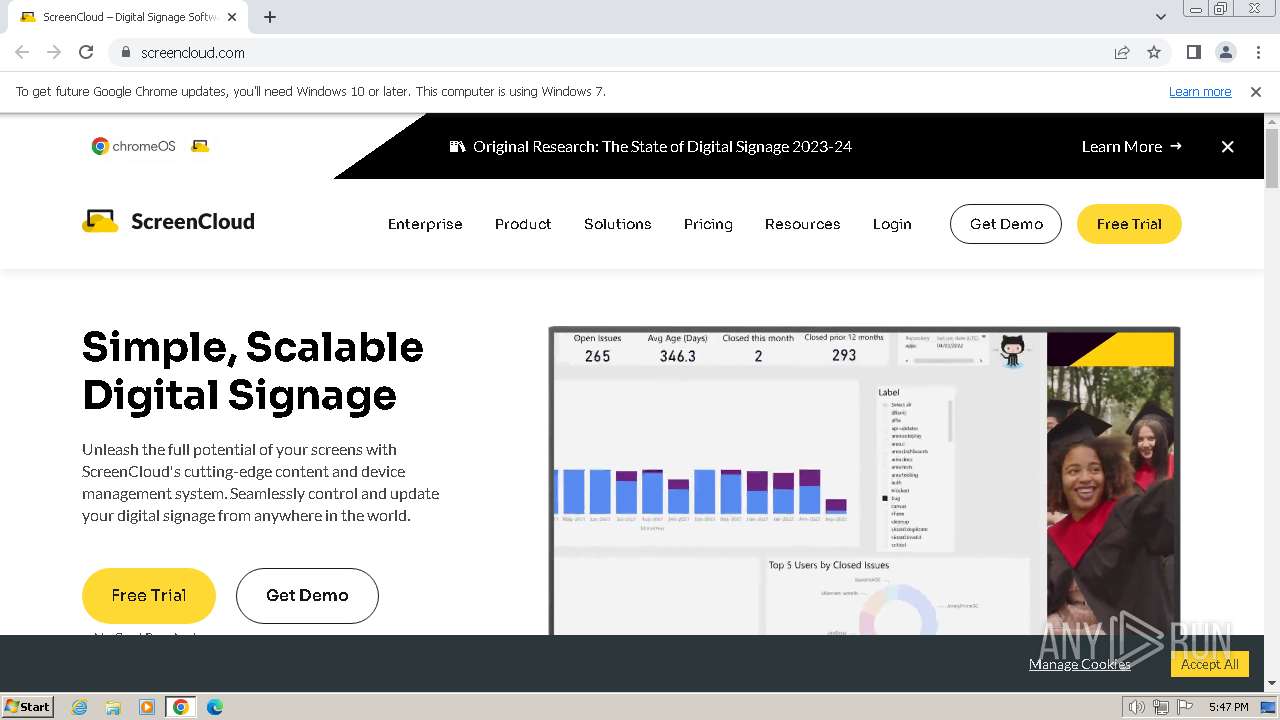Click the Learn more link about Chrome updates
This screenshot has height=720, width=1280.
point(1200,91)
